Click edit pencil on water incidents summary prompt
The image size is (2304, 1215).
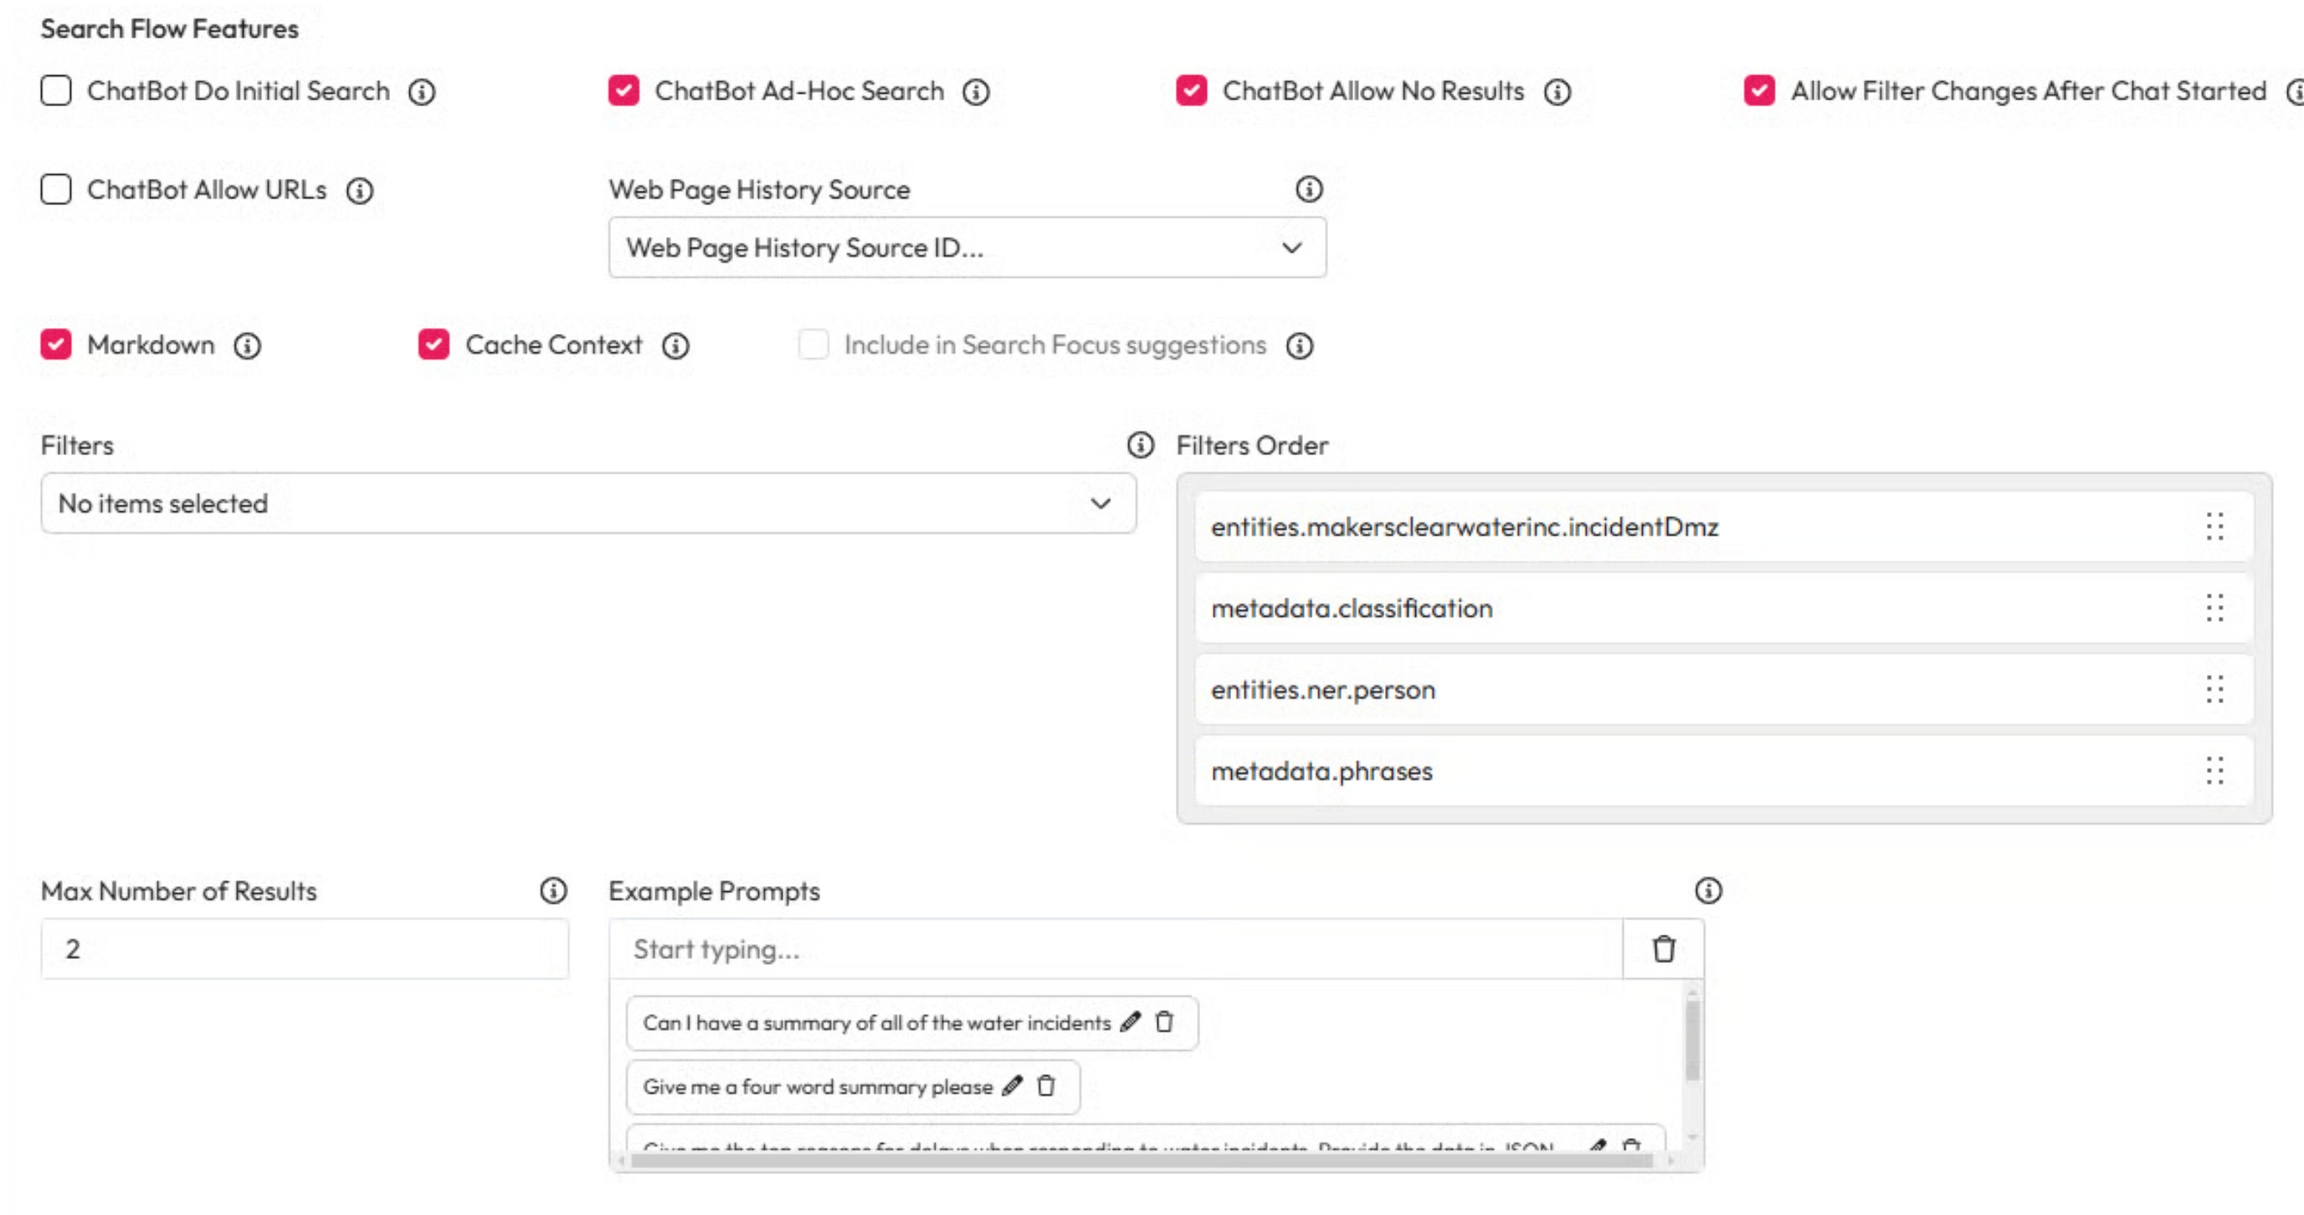pos(1131,1022)
